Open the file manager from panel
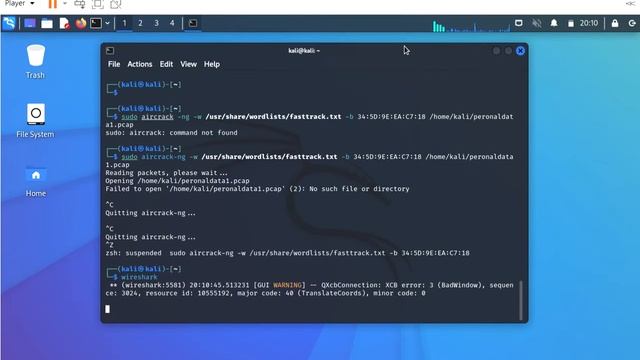Screen dimensions: 640x360 point(47,24)
